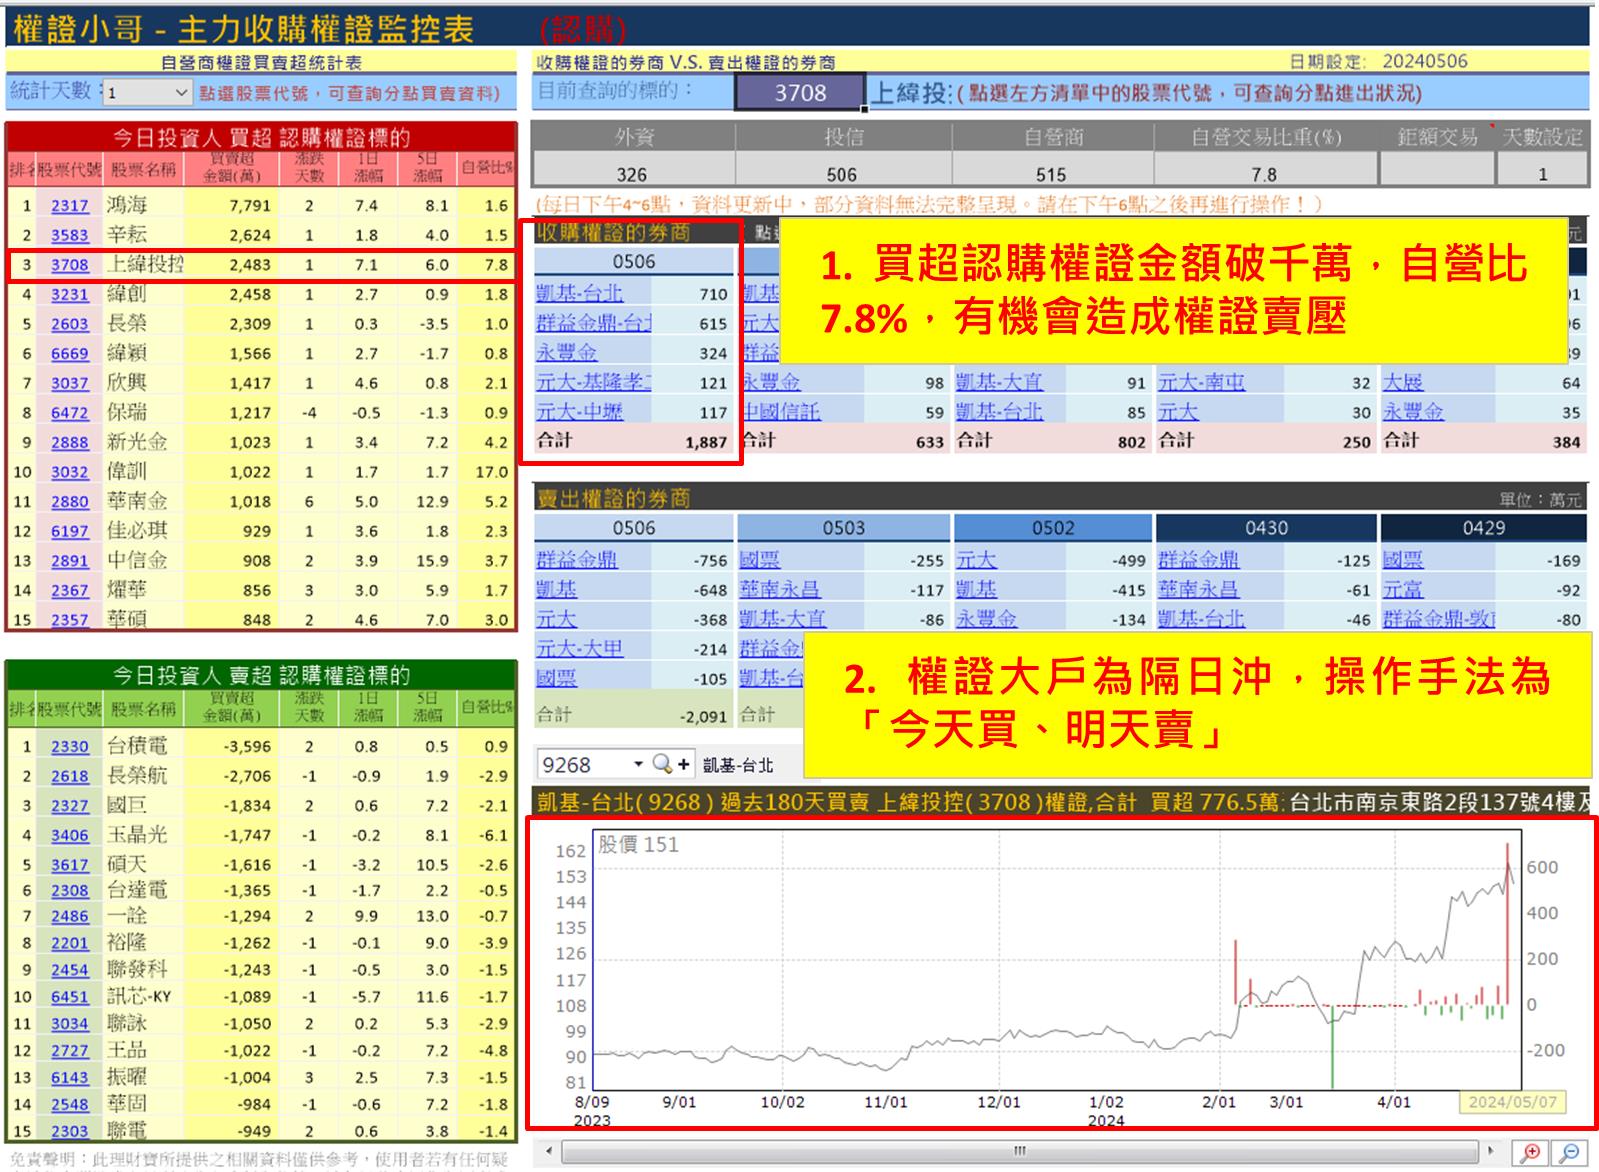Screen dimensions: 1599x1172
Task: Select the 0506 date header under 收購權證的券商
Action: point(634,261)
